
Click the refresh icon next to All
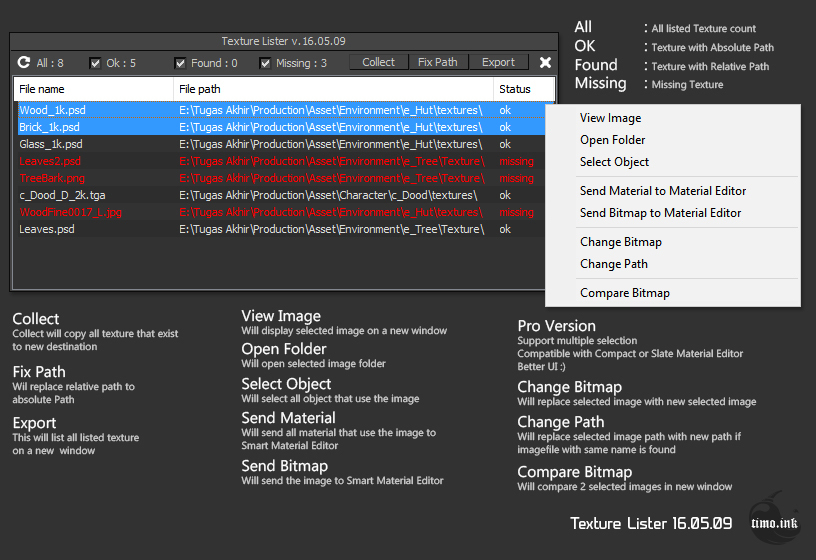point(23,62)
